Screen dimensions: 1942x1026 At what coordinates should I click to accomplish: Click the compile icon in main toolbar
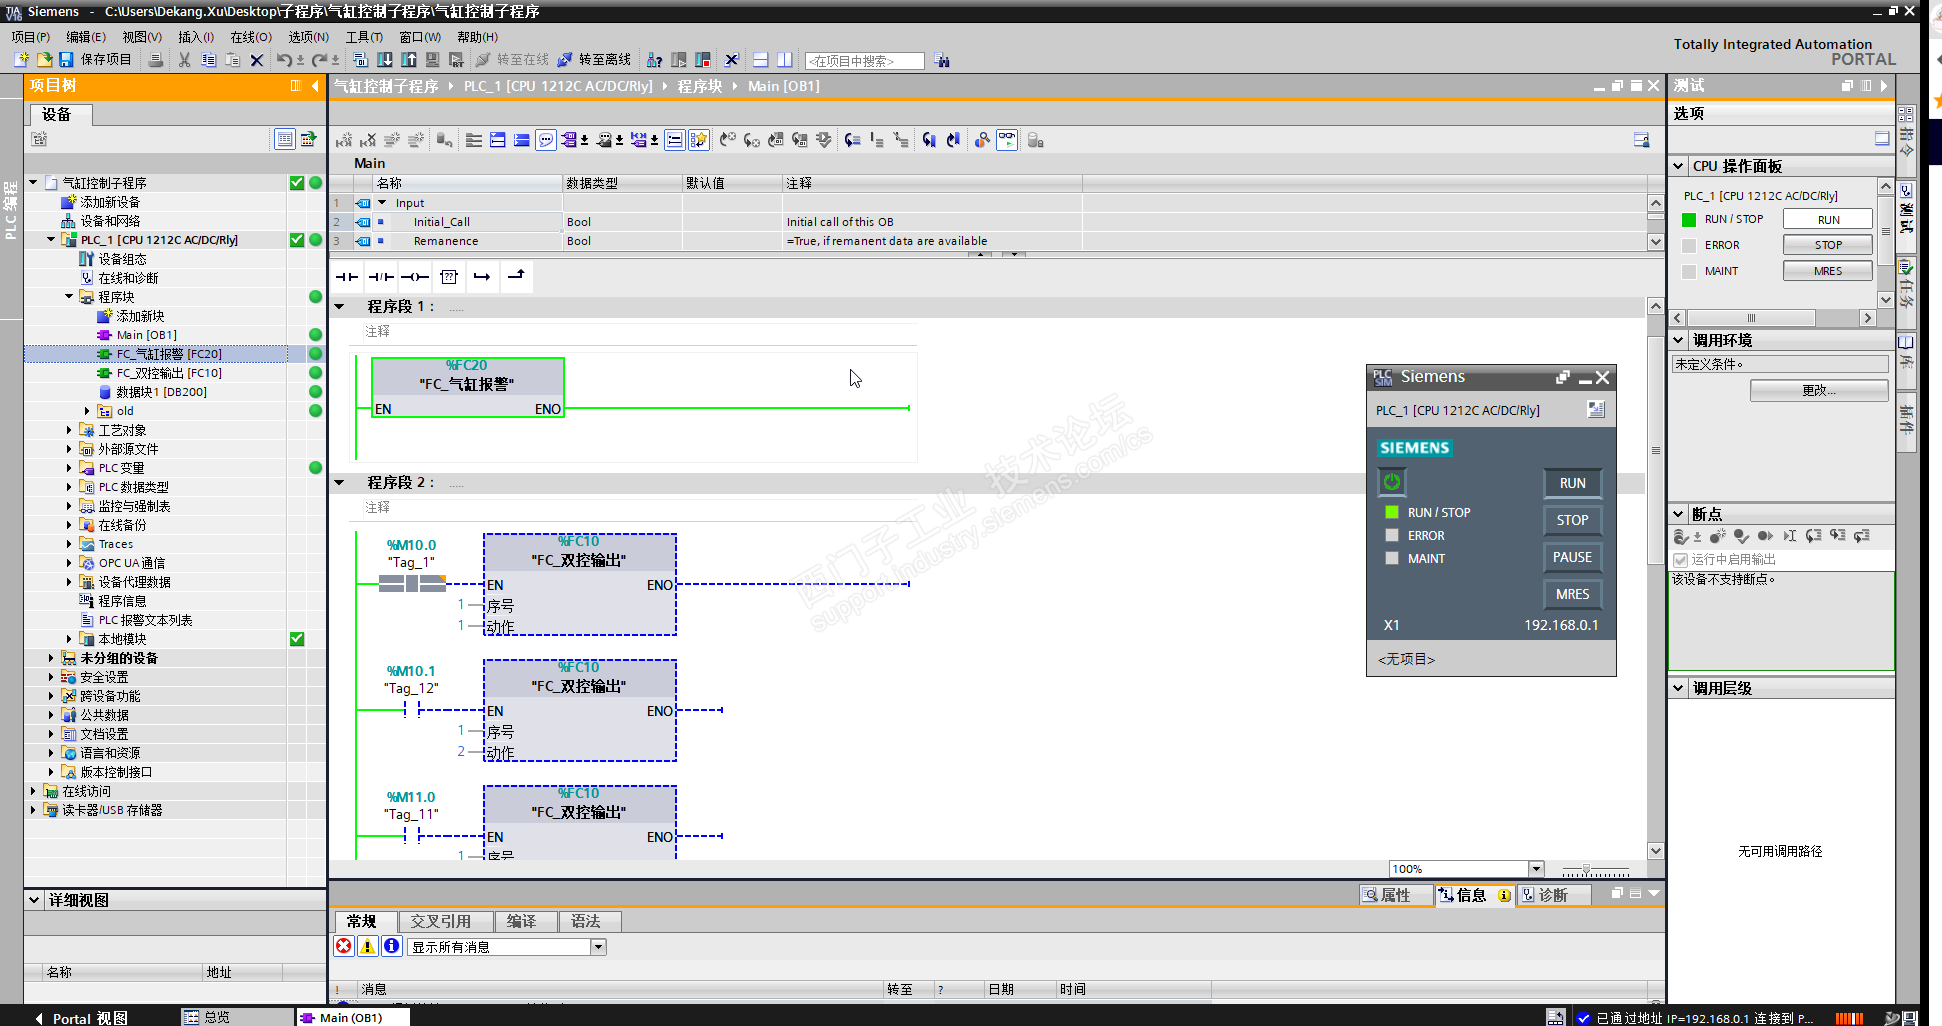(x=361, y=60)
